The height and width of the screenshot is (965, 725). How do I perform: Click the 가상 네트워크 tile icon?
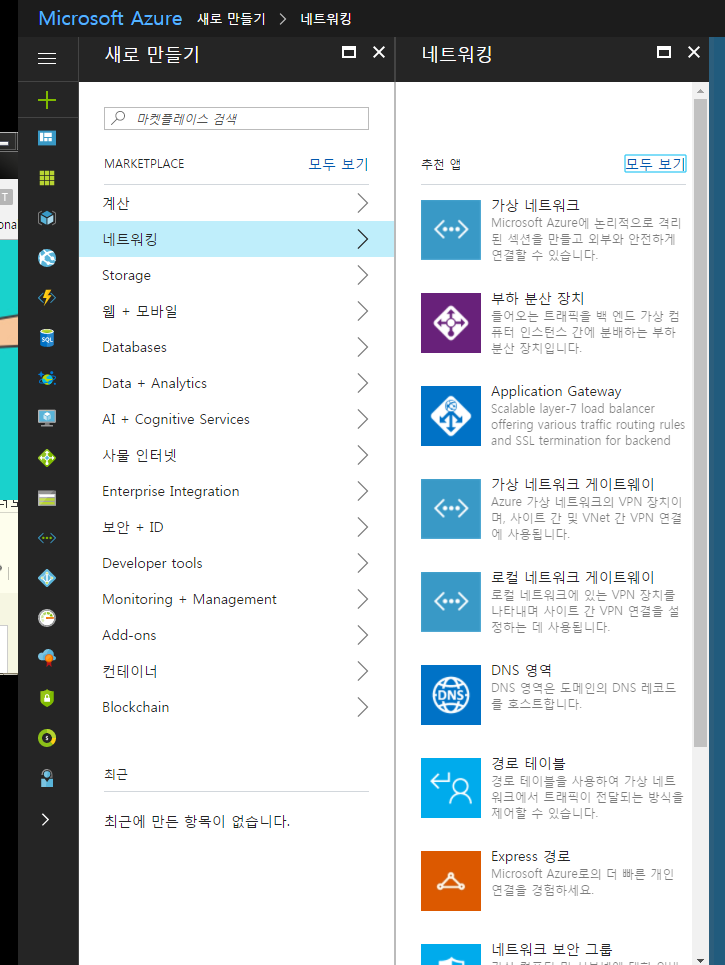tap(451, 230)
